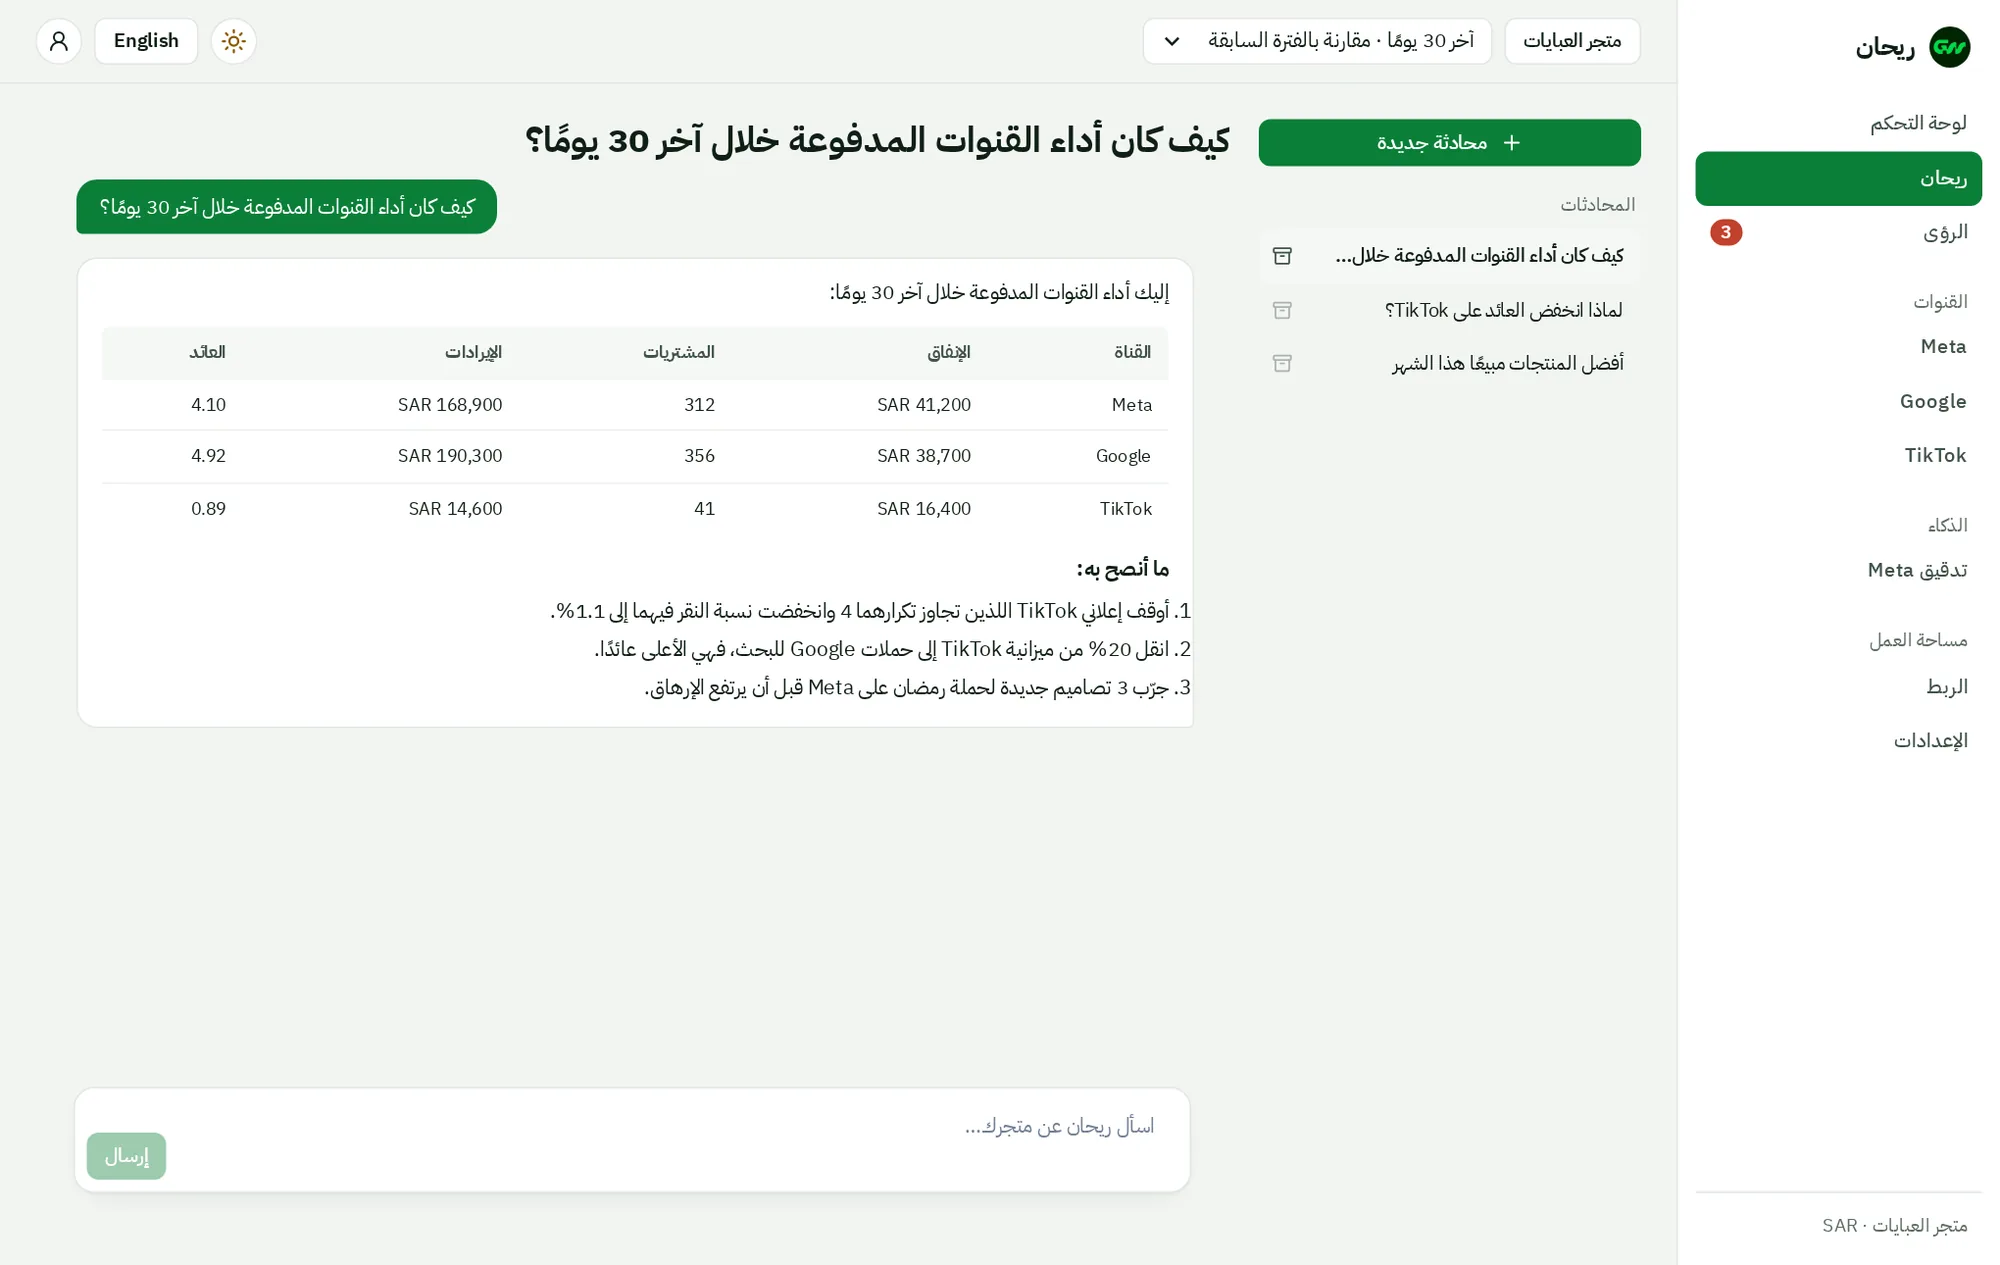Open الرؤى in the sidebar

tap(1838, 232)
